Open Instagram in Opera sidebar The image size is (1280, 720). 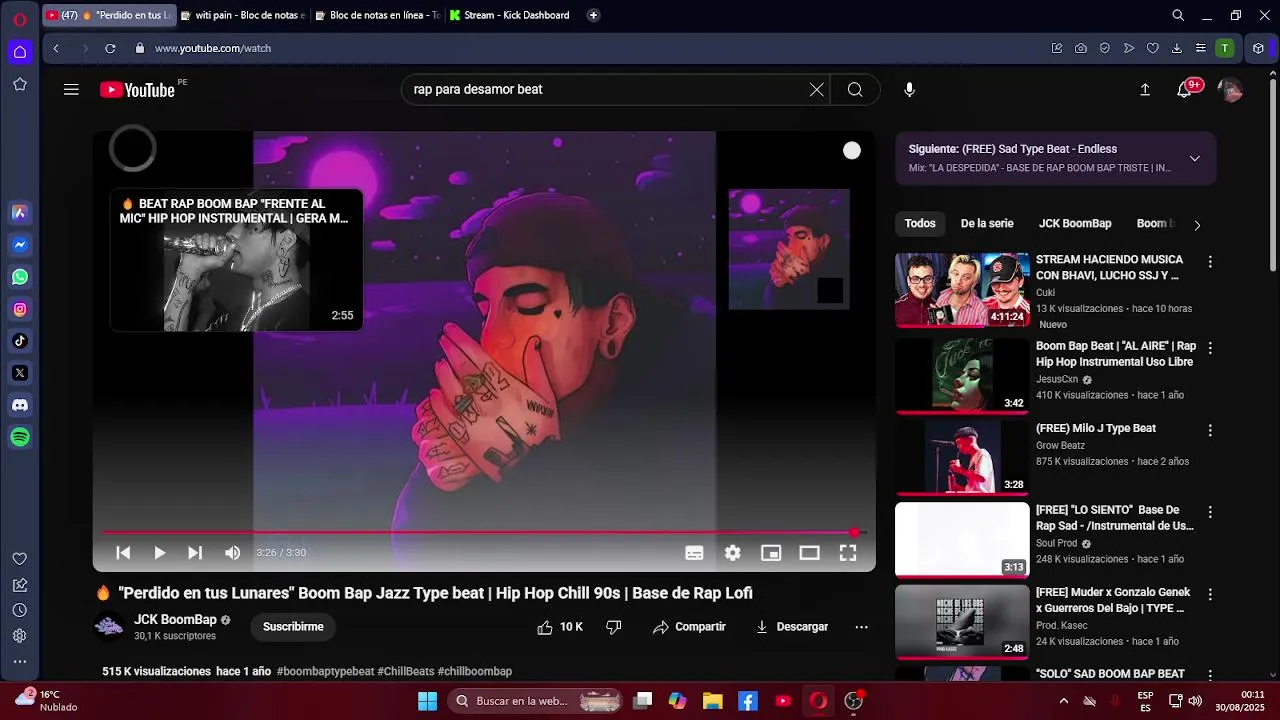click(x=19, y=309)
